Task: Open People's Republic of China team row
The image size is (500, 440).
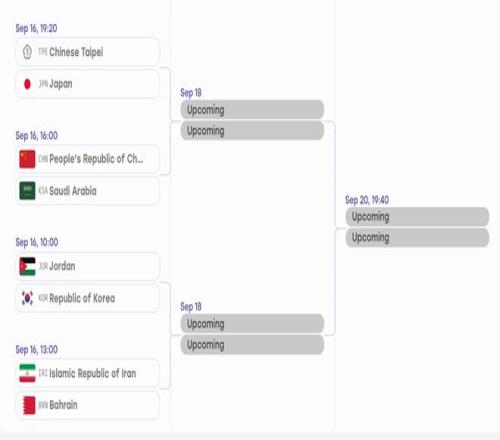Action: tap(87, 159)
